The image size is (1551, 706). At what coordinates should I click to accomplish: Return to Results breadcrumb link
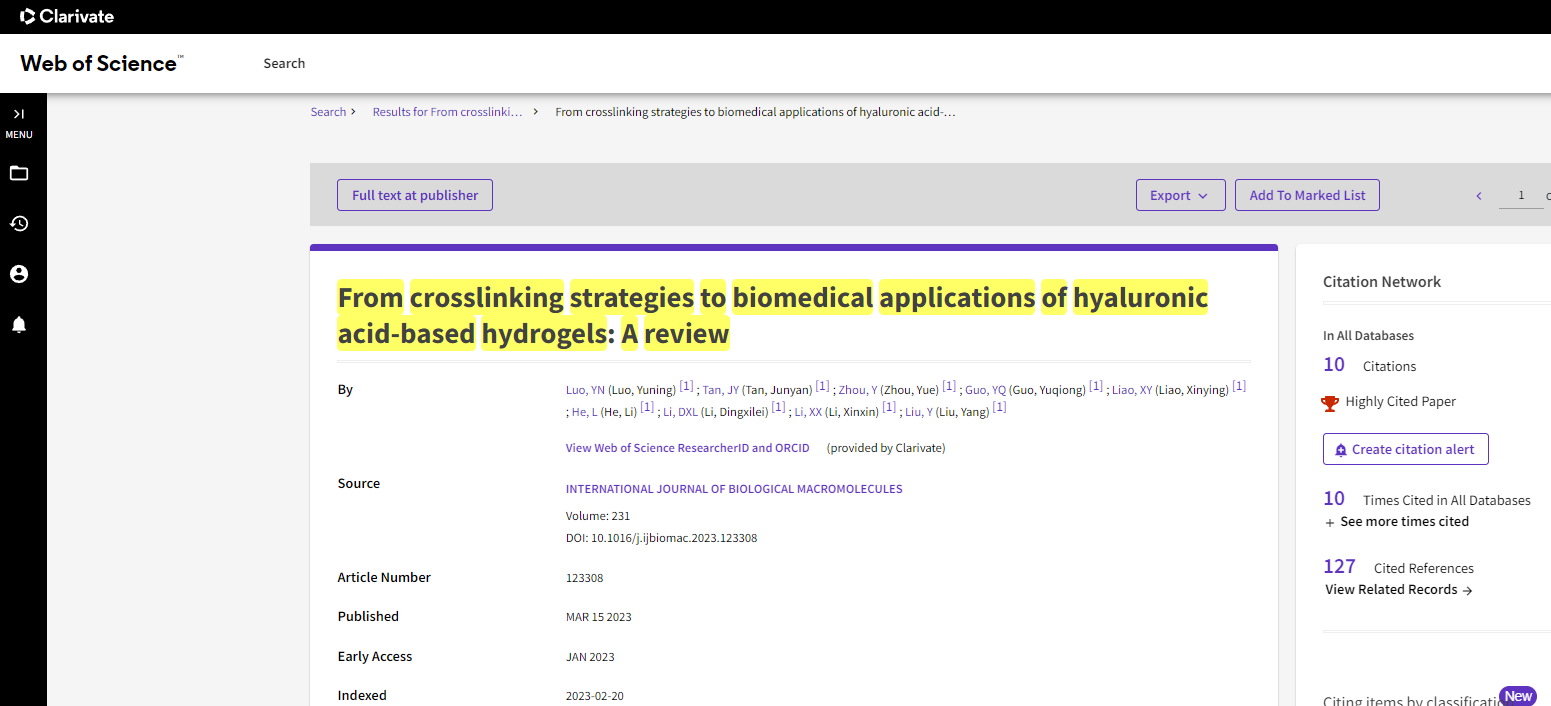(447, 112)
